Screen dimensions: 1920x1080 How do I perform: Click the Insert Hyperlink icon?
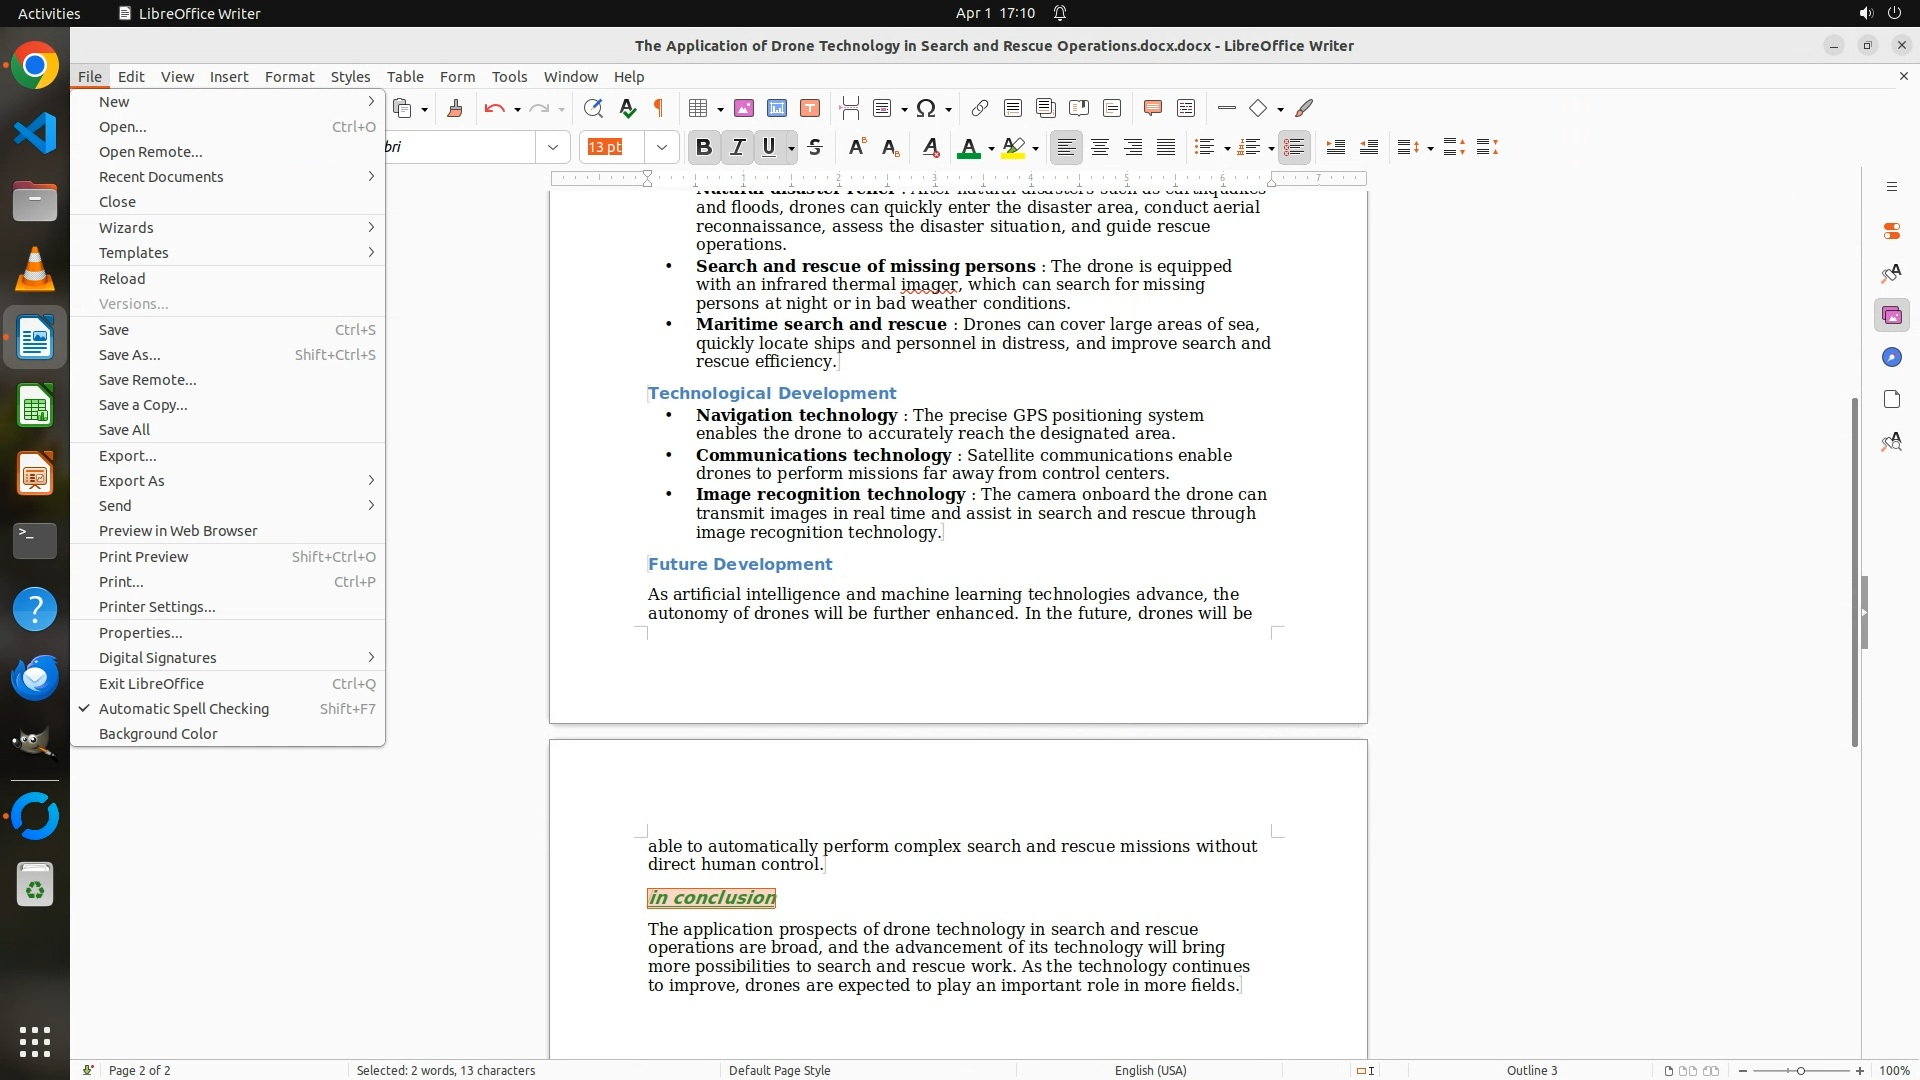(980, 108)
